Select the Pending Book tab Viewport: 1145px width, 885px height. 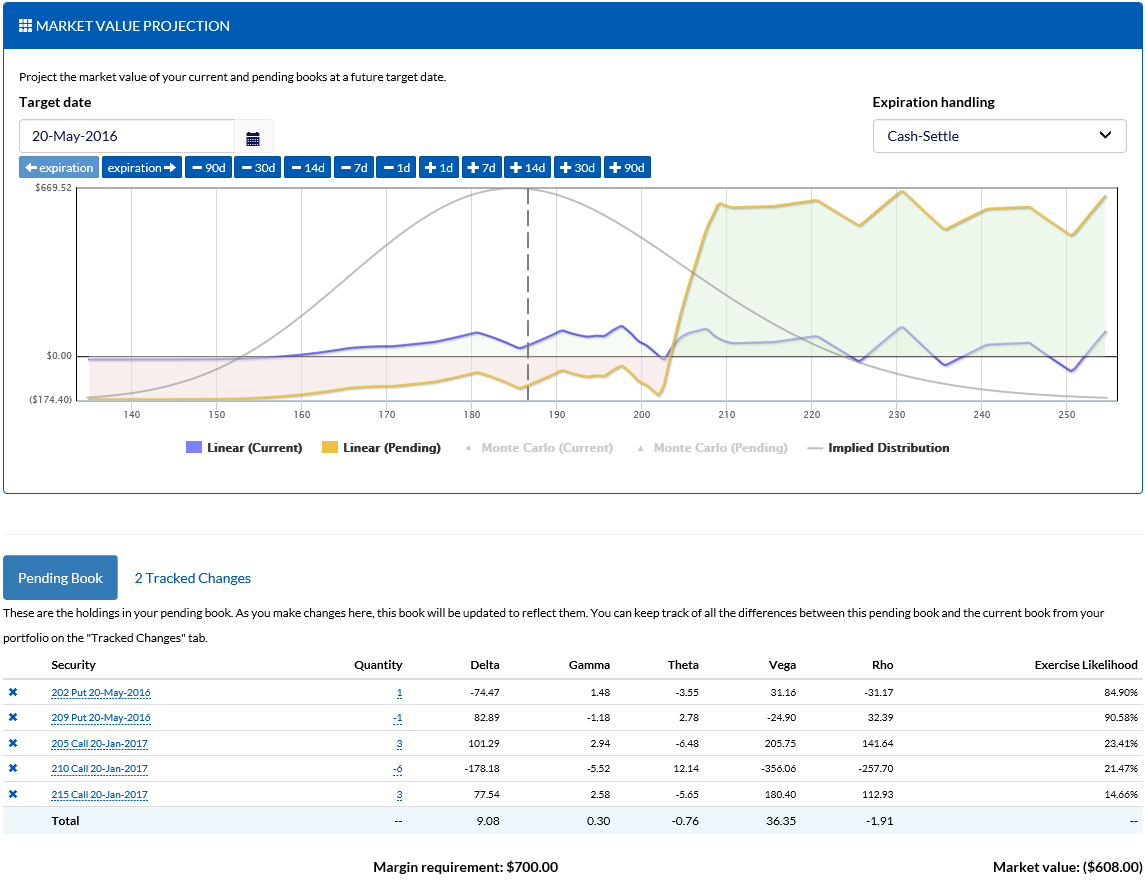(60, 578)
